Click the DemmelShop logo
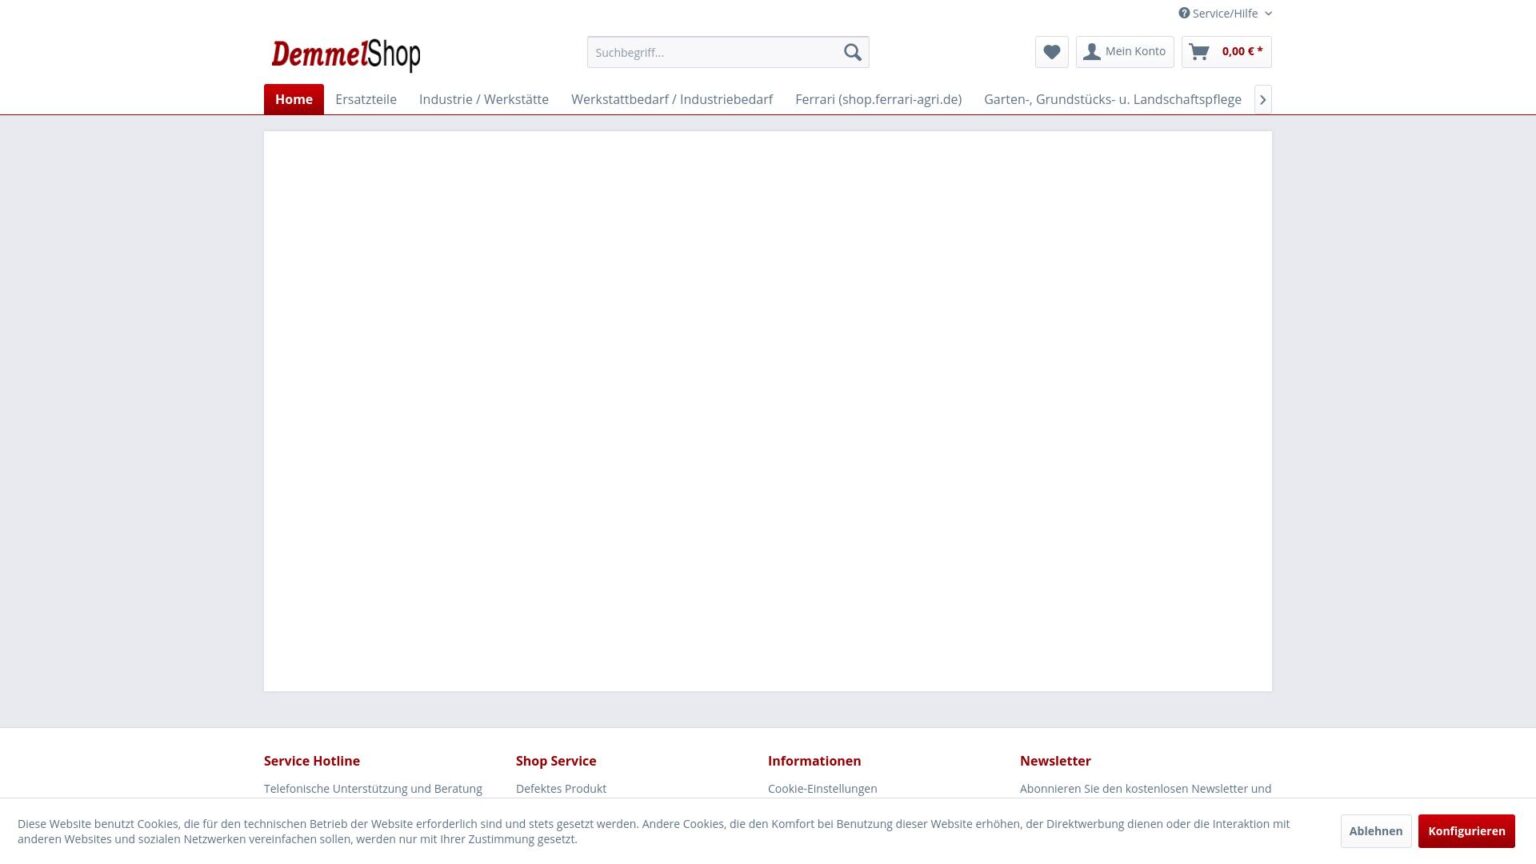1536x864 pixels. click(x=345, y=54)
